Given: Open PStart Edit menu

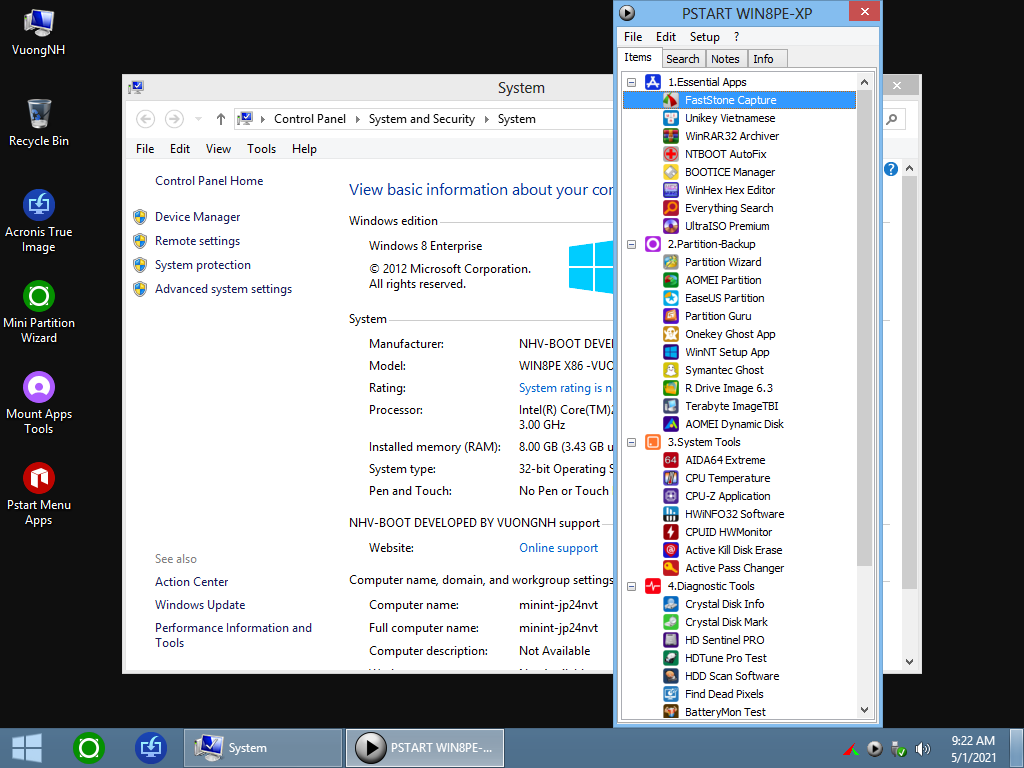Looking at the screenshot, I should (665, 37).
